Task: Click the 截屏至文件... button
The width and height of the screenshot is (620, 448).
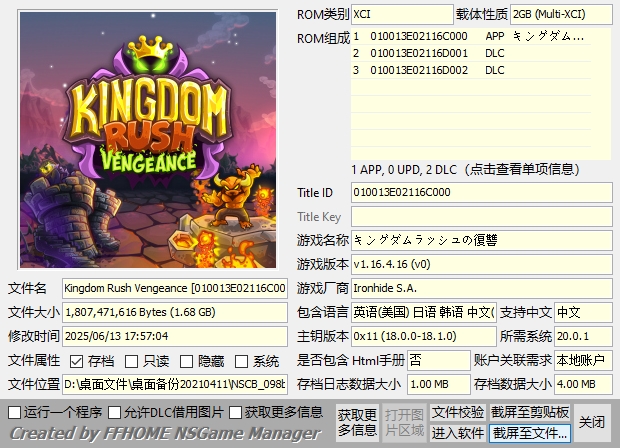Action: [x=530, y=433]
